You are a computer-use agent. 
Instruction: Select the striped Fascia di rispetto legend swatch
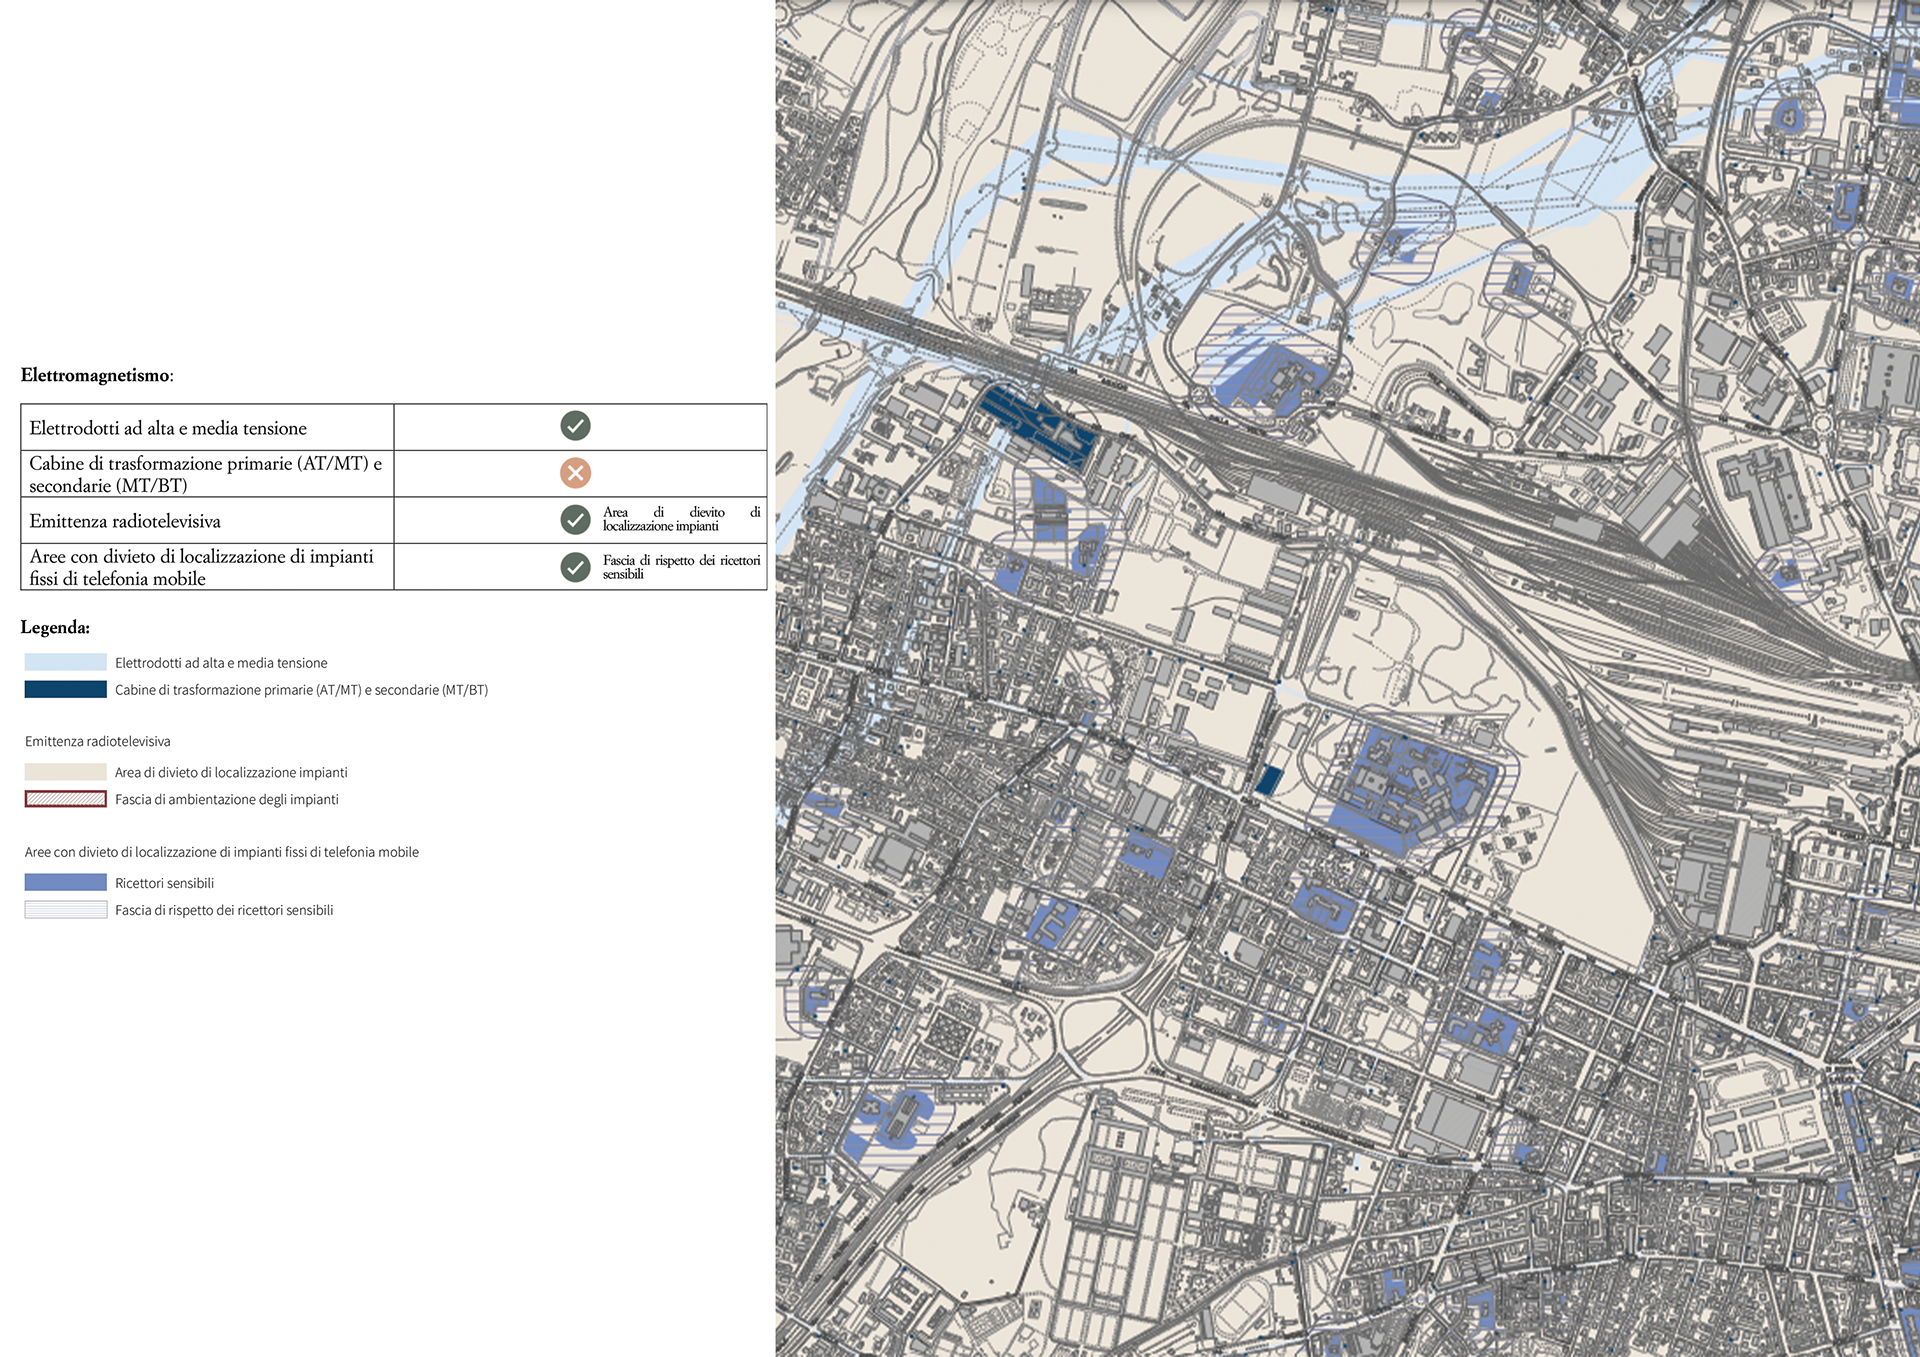tap(66, 910)
